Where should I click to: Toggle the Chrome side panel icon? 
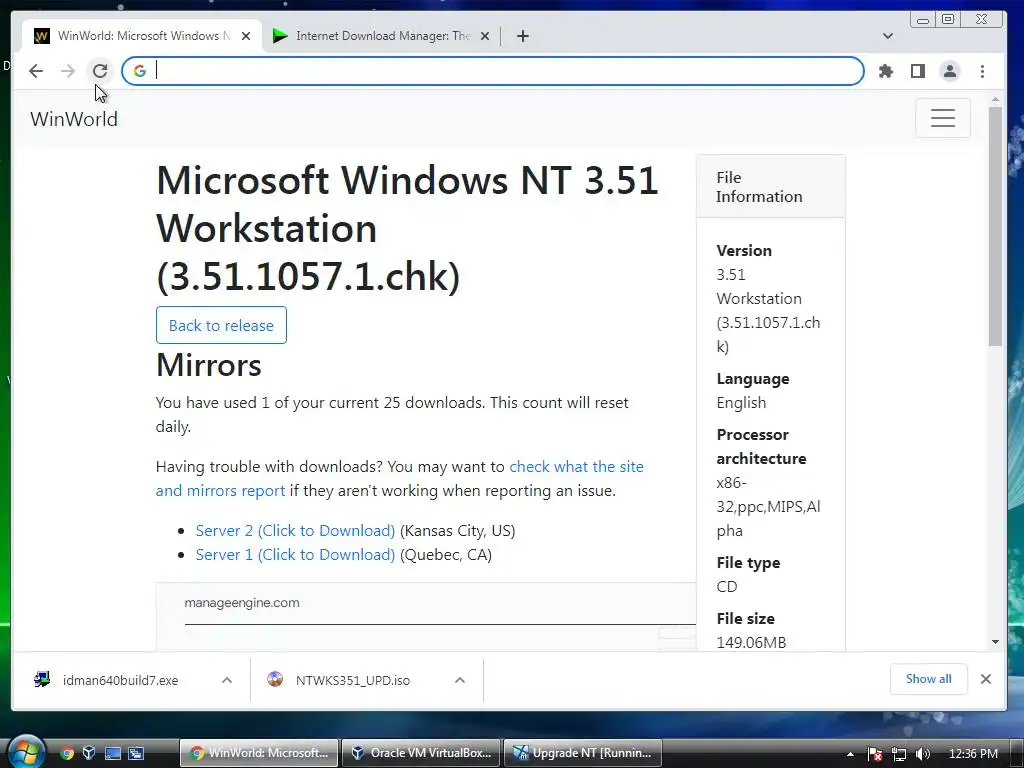[918, 71]
